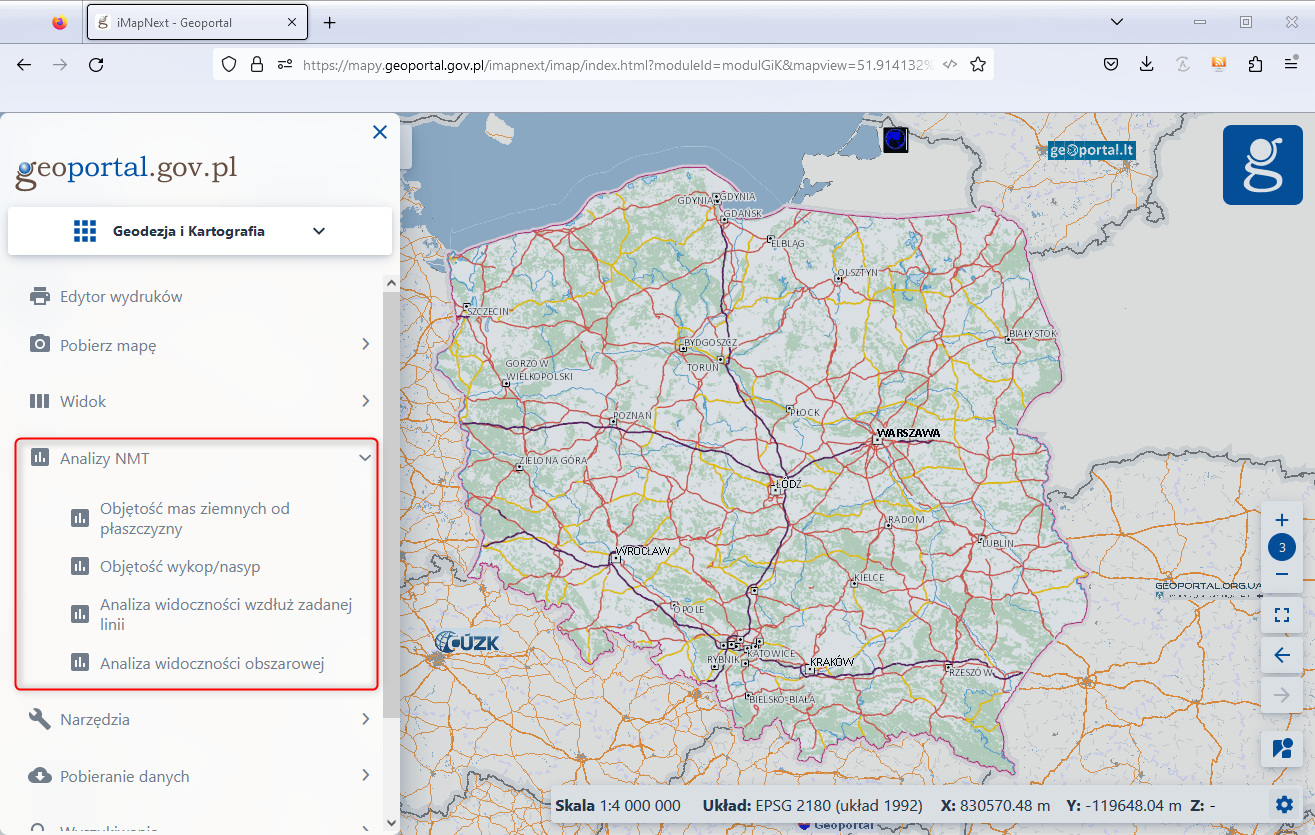The image size is (1315, 835).
Task: Reload the page in Firefox
Action: coord(96,64)
